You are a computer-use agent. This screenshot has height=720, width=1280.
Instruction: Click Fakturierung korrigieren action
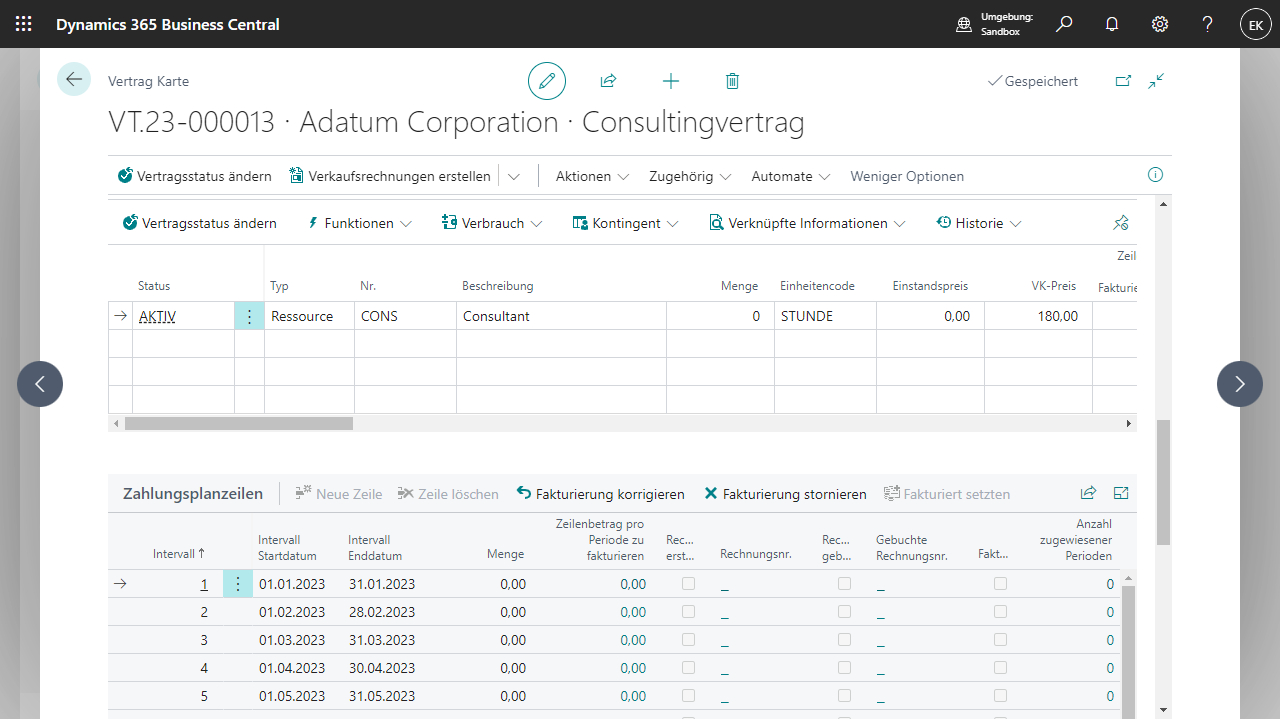pos(601,494)
